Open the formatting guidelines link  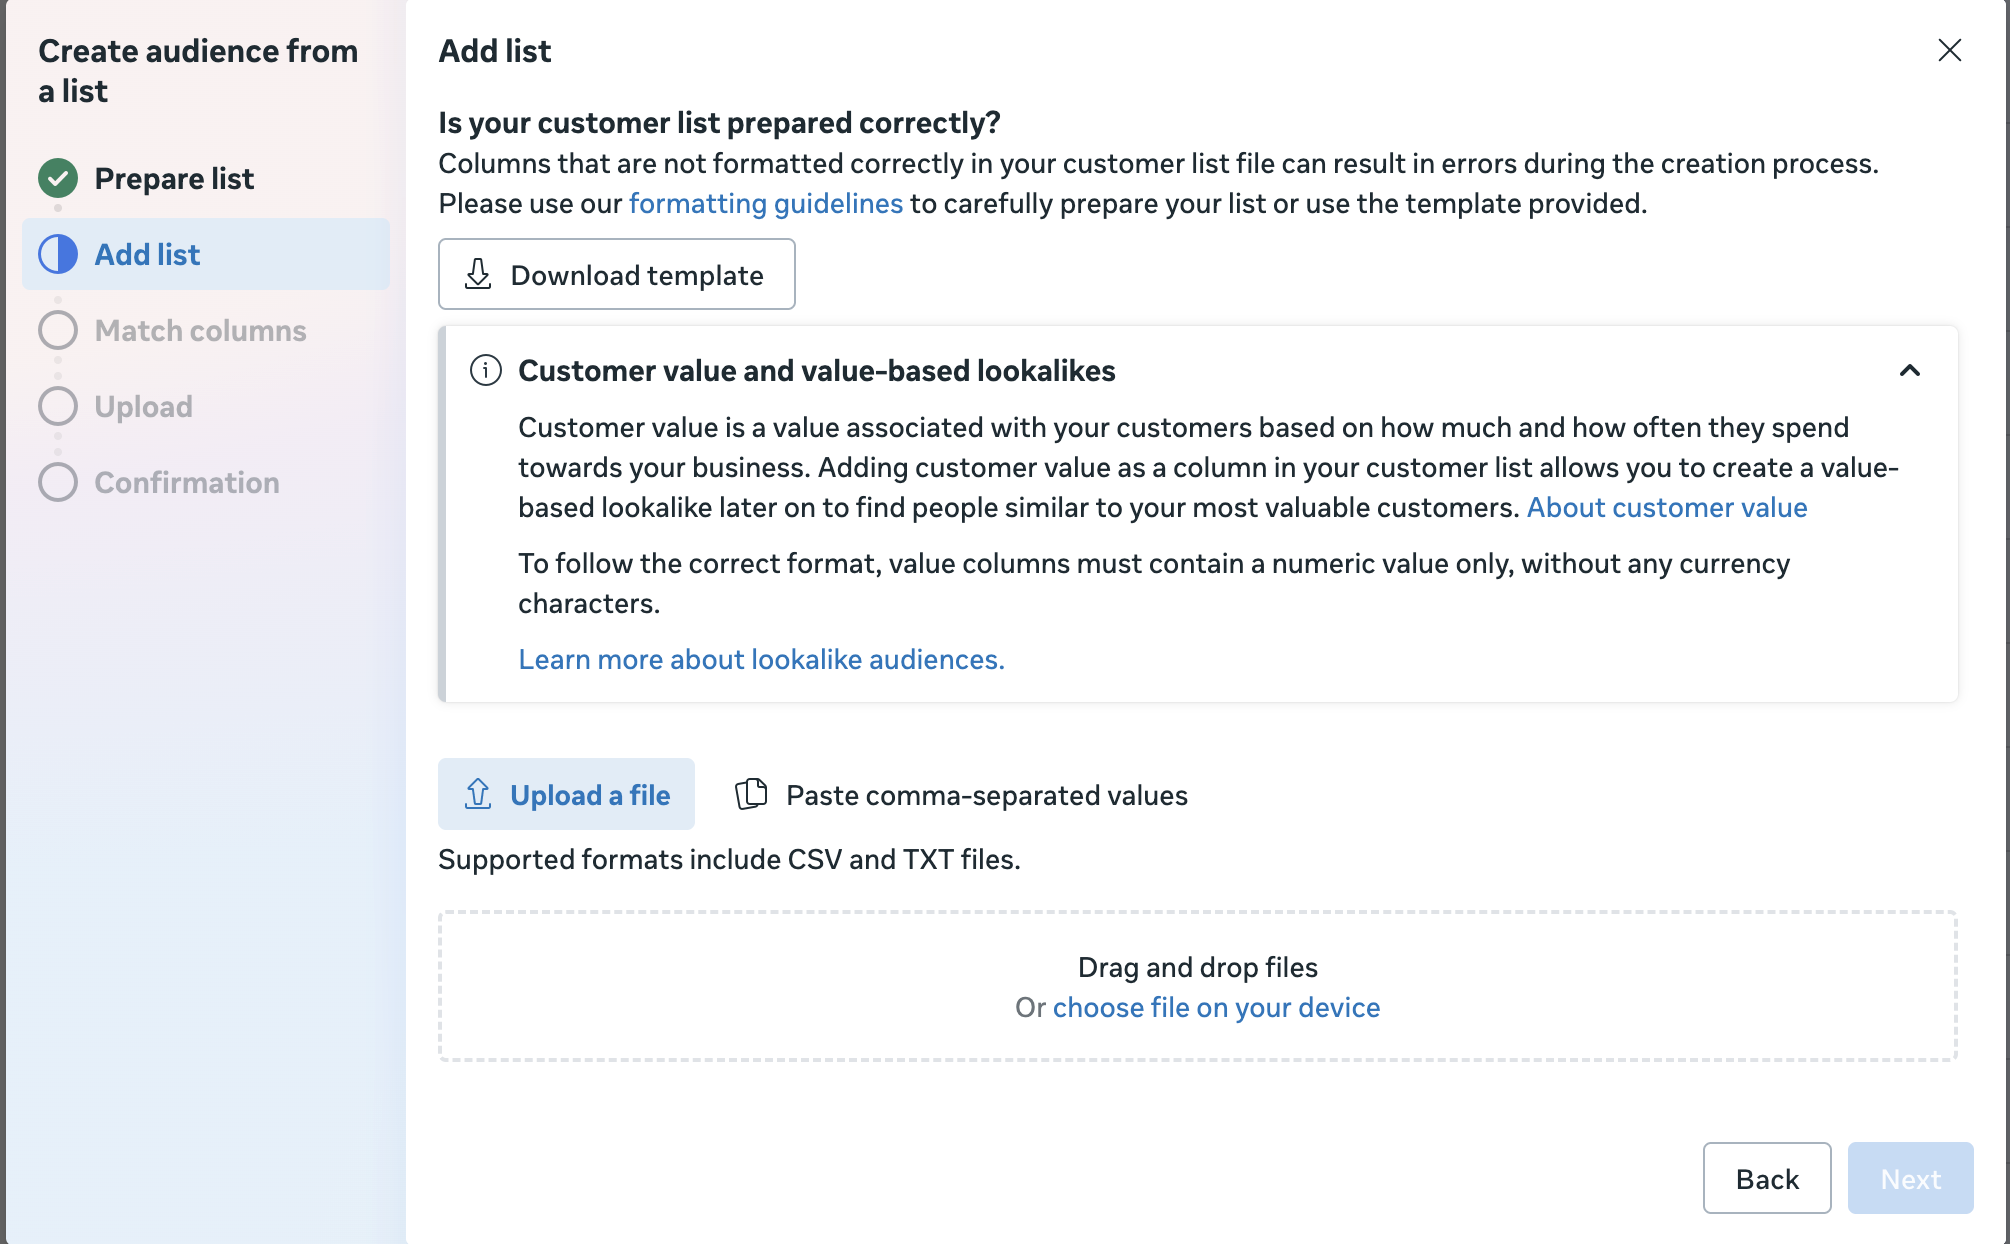click(765, 203)
